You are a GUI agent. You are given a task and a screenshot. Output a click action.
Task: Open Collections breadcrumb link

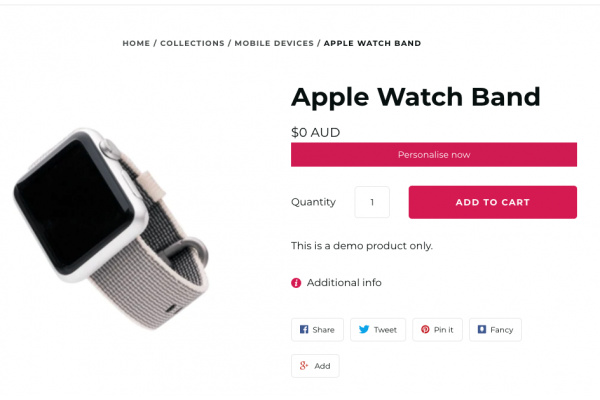tap(192, 43)
